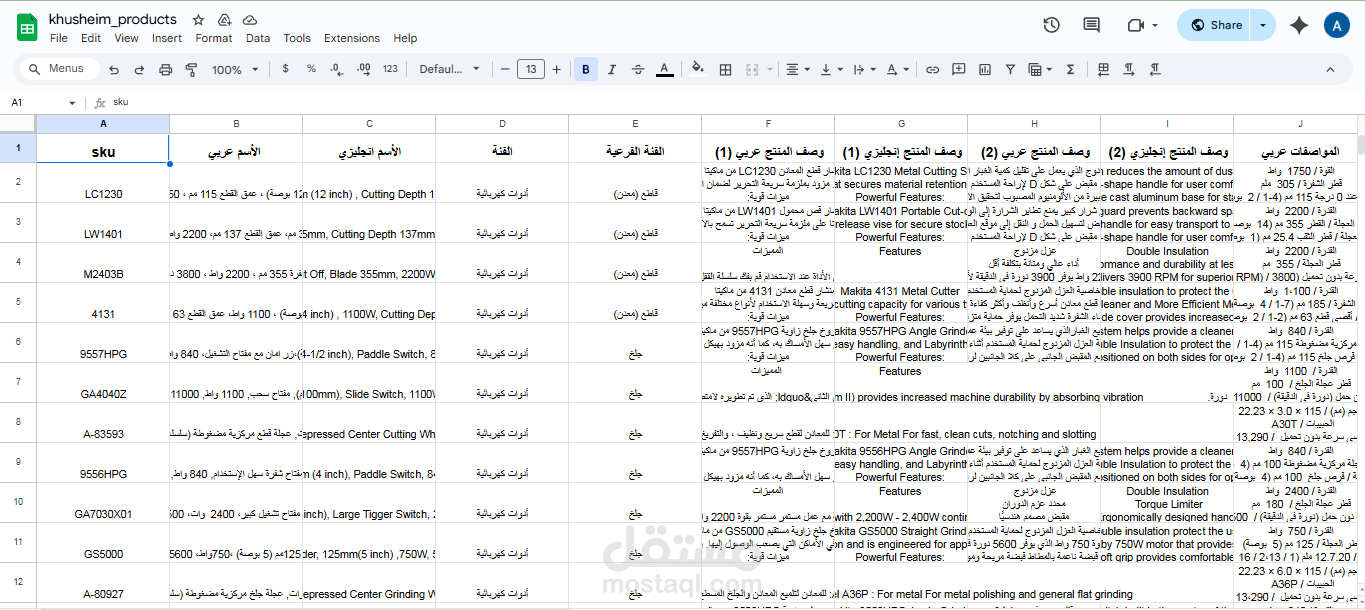This screenshot has height=610, width=1365.
Task: Open Gemini sparkle assistant
Action: pyautogui.click(x=1300, y=25)
